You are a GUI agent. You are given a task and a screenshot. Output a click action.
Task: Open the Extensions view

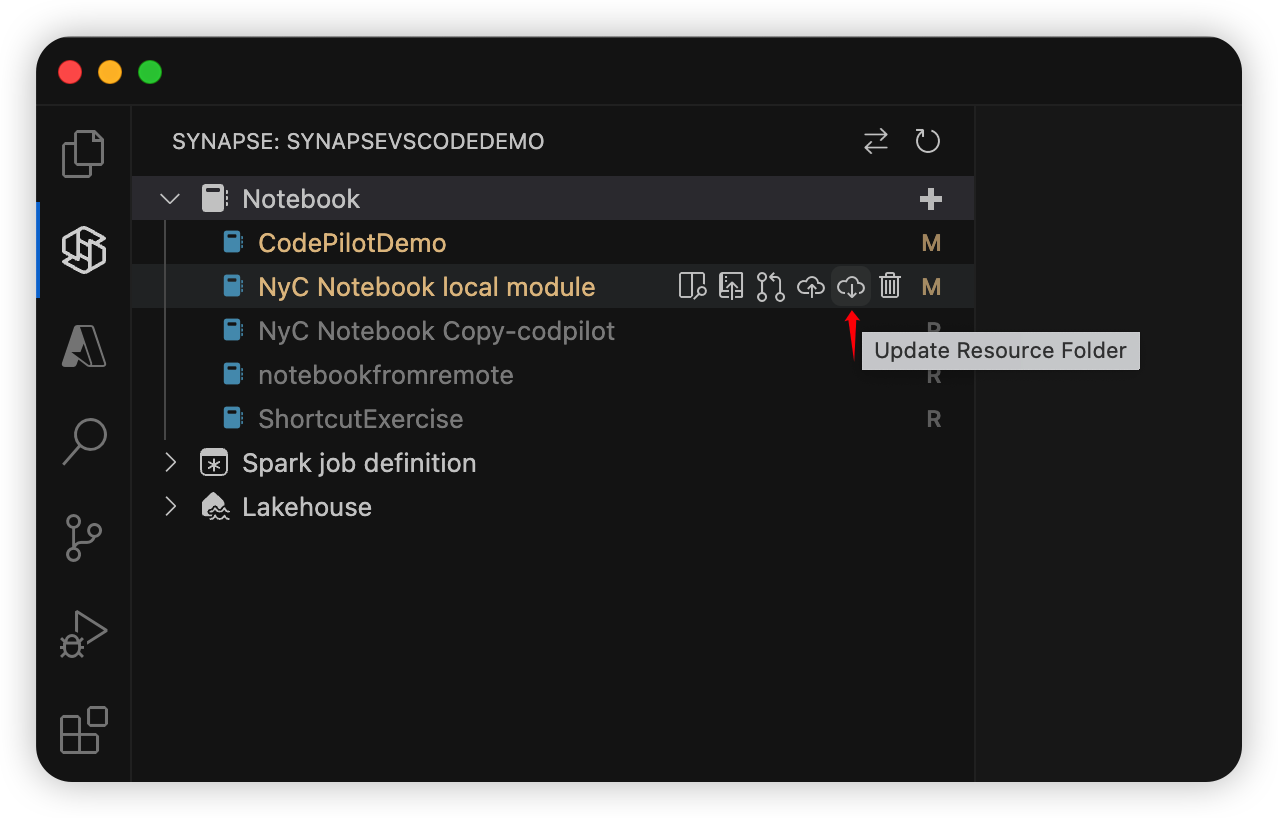point(84,730)
